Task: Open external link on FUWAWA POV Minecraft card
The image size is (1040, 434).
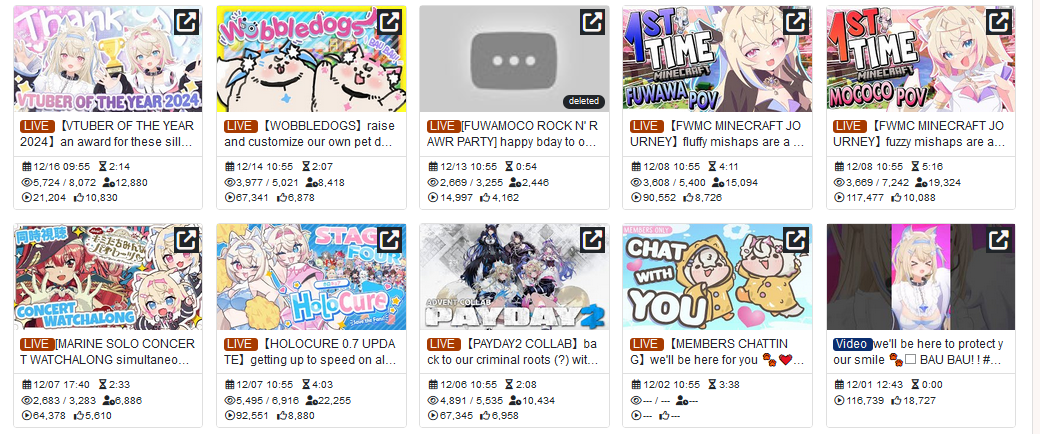Action: click(x=795, y=22)
